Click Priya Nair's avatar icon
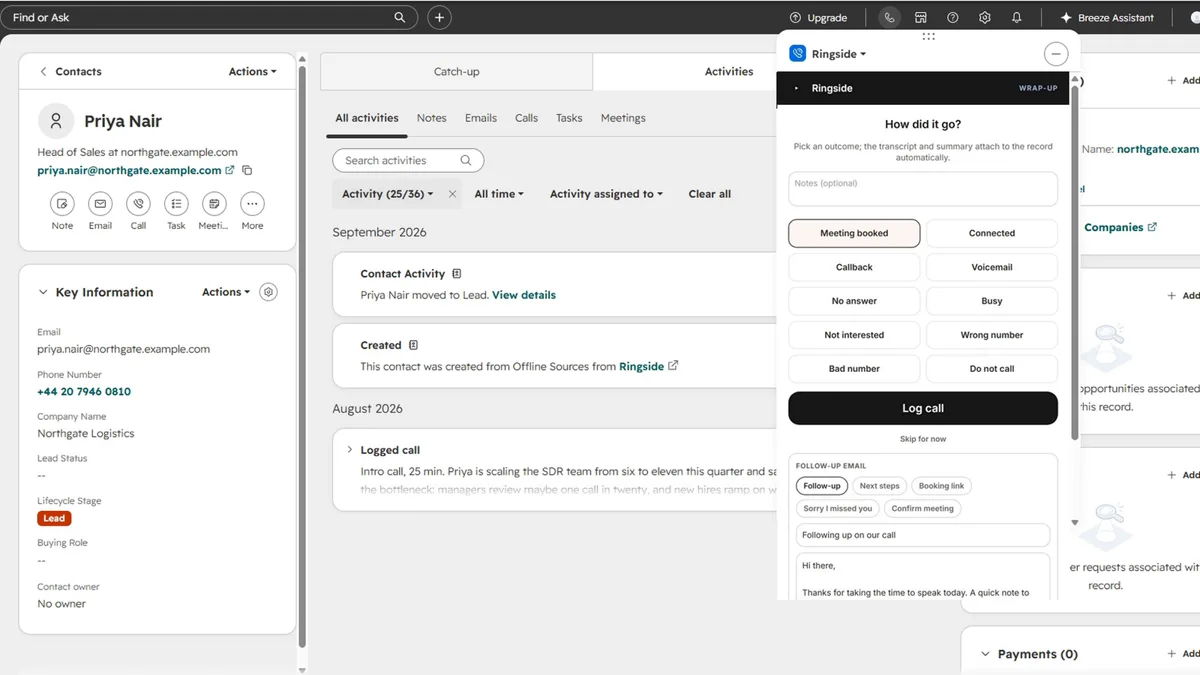Screen dimensions: 1200x675 click(56, 121)
